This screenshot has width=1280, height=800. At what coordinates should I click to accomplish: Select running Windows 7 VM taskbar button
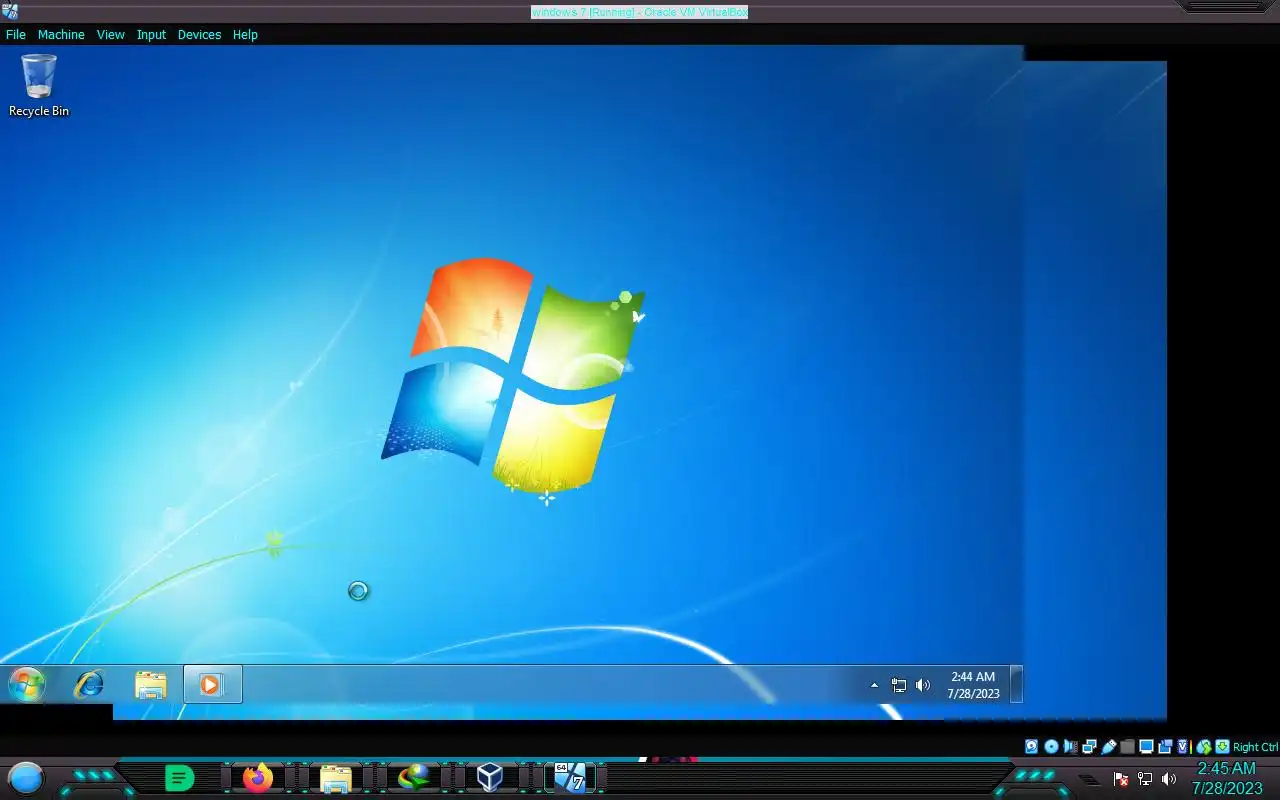pos(570,777)
